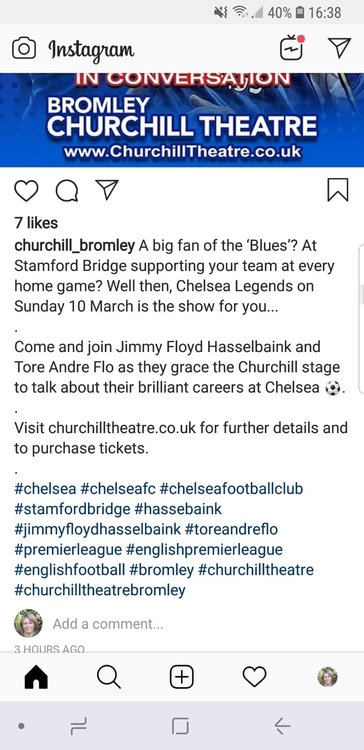The width and height of the screenshot is (364, 750).
Task: Go to Home tab in bottom bar
Action: click(36, 677)
